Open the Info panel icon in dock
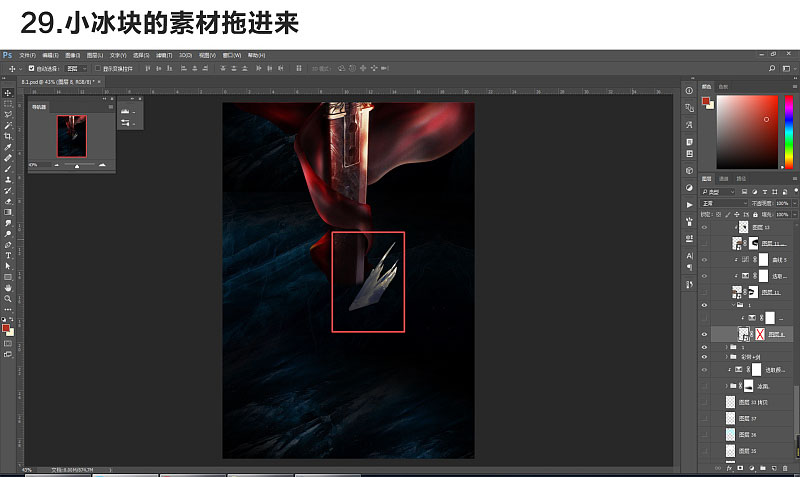800x477 pixels. [689, 90]
